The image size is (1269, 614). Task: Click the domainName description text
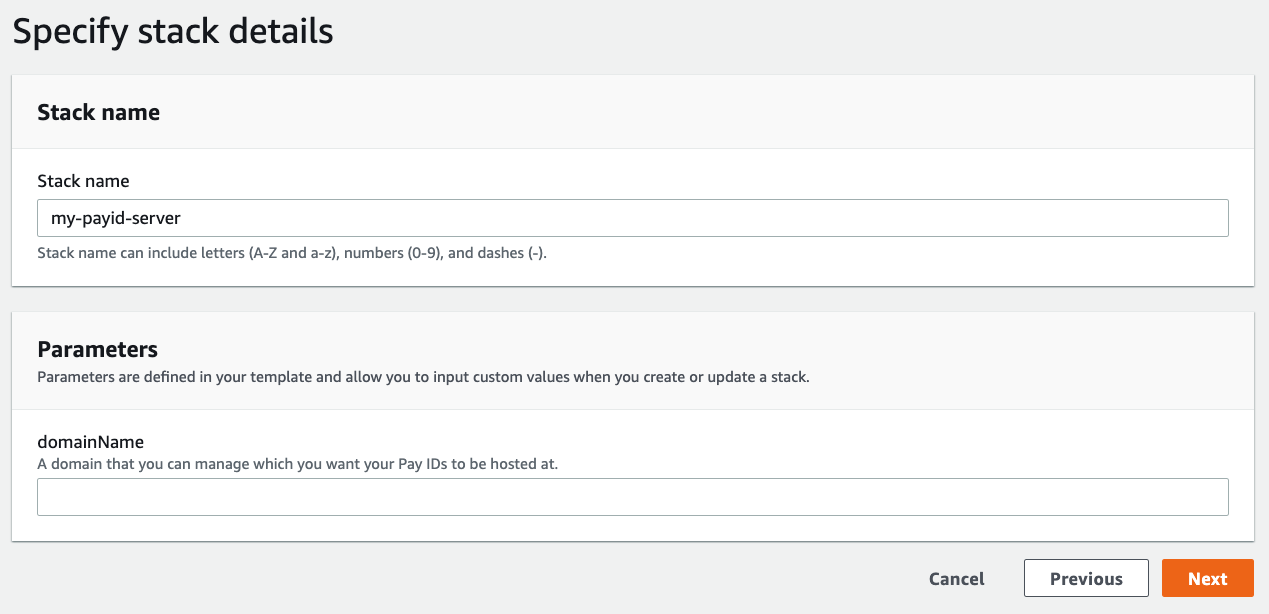[x=298, y=463]
